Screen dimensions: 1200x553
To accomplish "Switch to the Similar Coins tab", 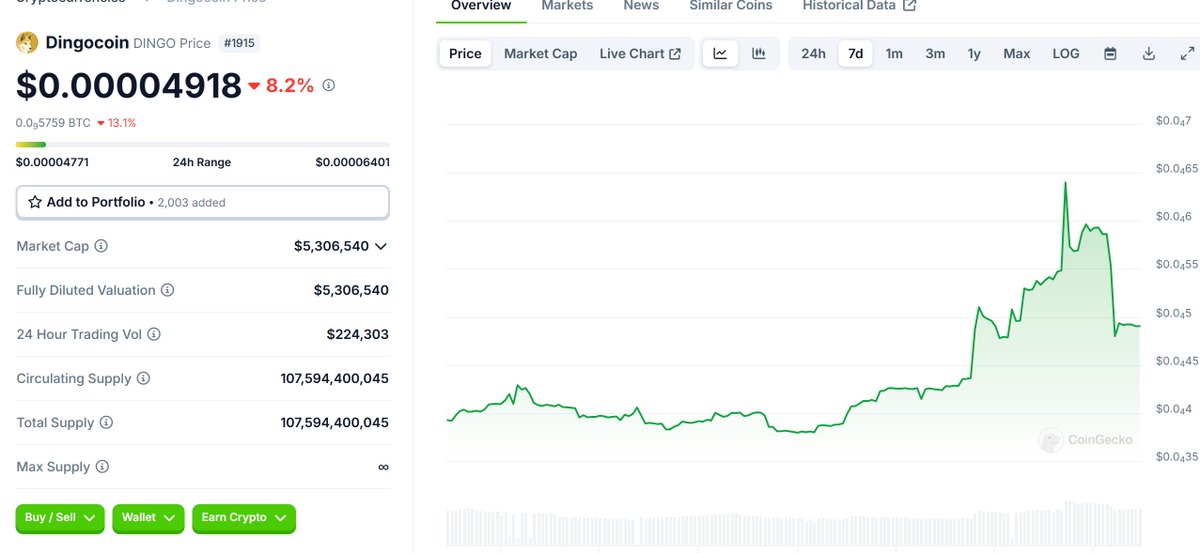I will click(731, 6).
